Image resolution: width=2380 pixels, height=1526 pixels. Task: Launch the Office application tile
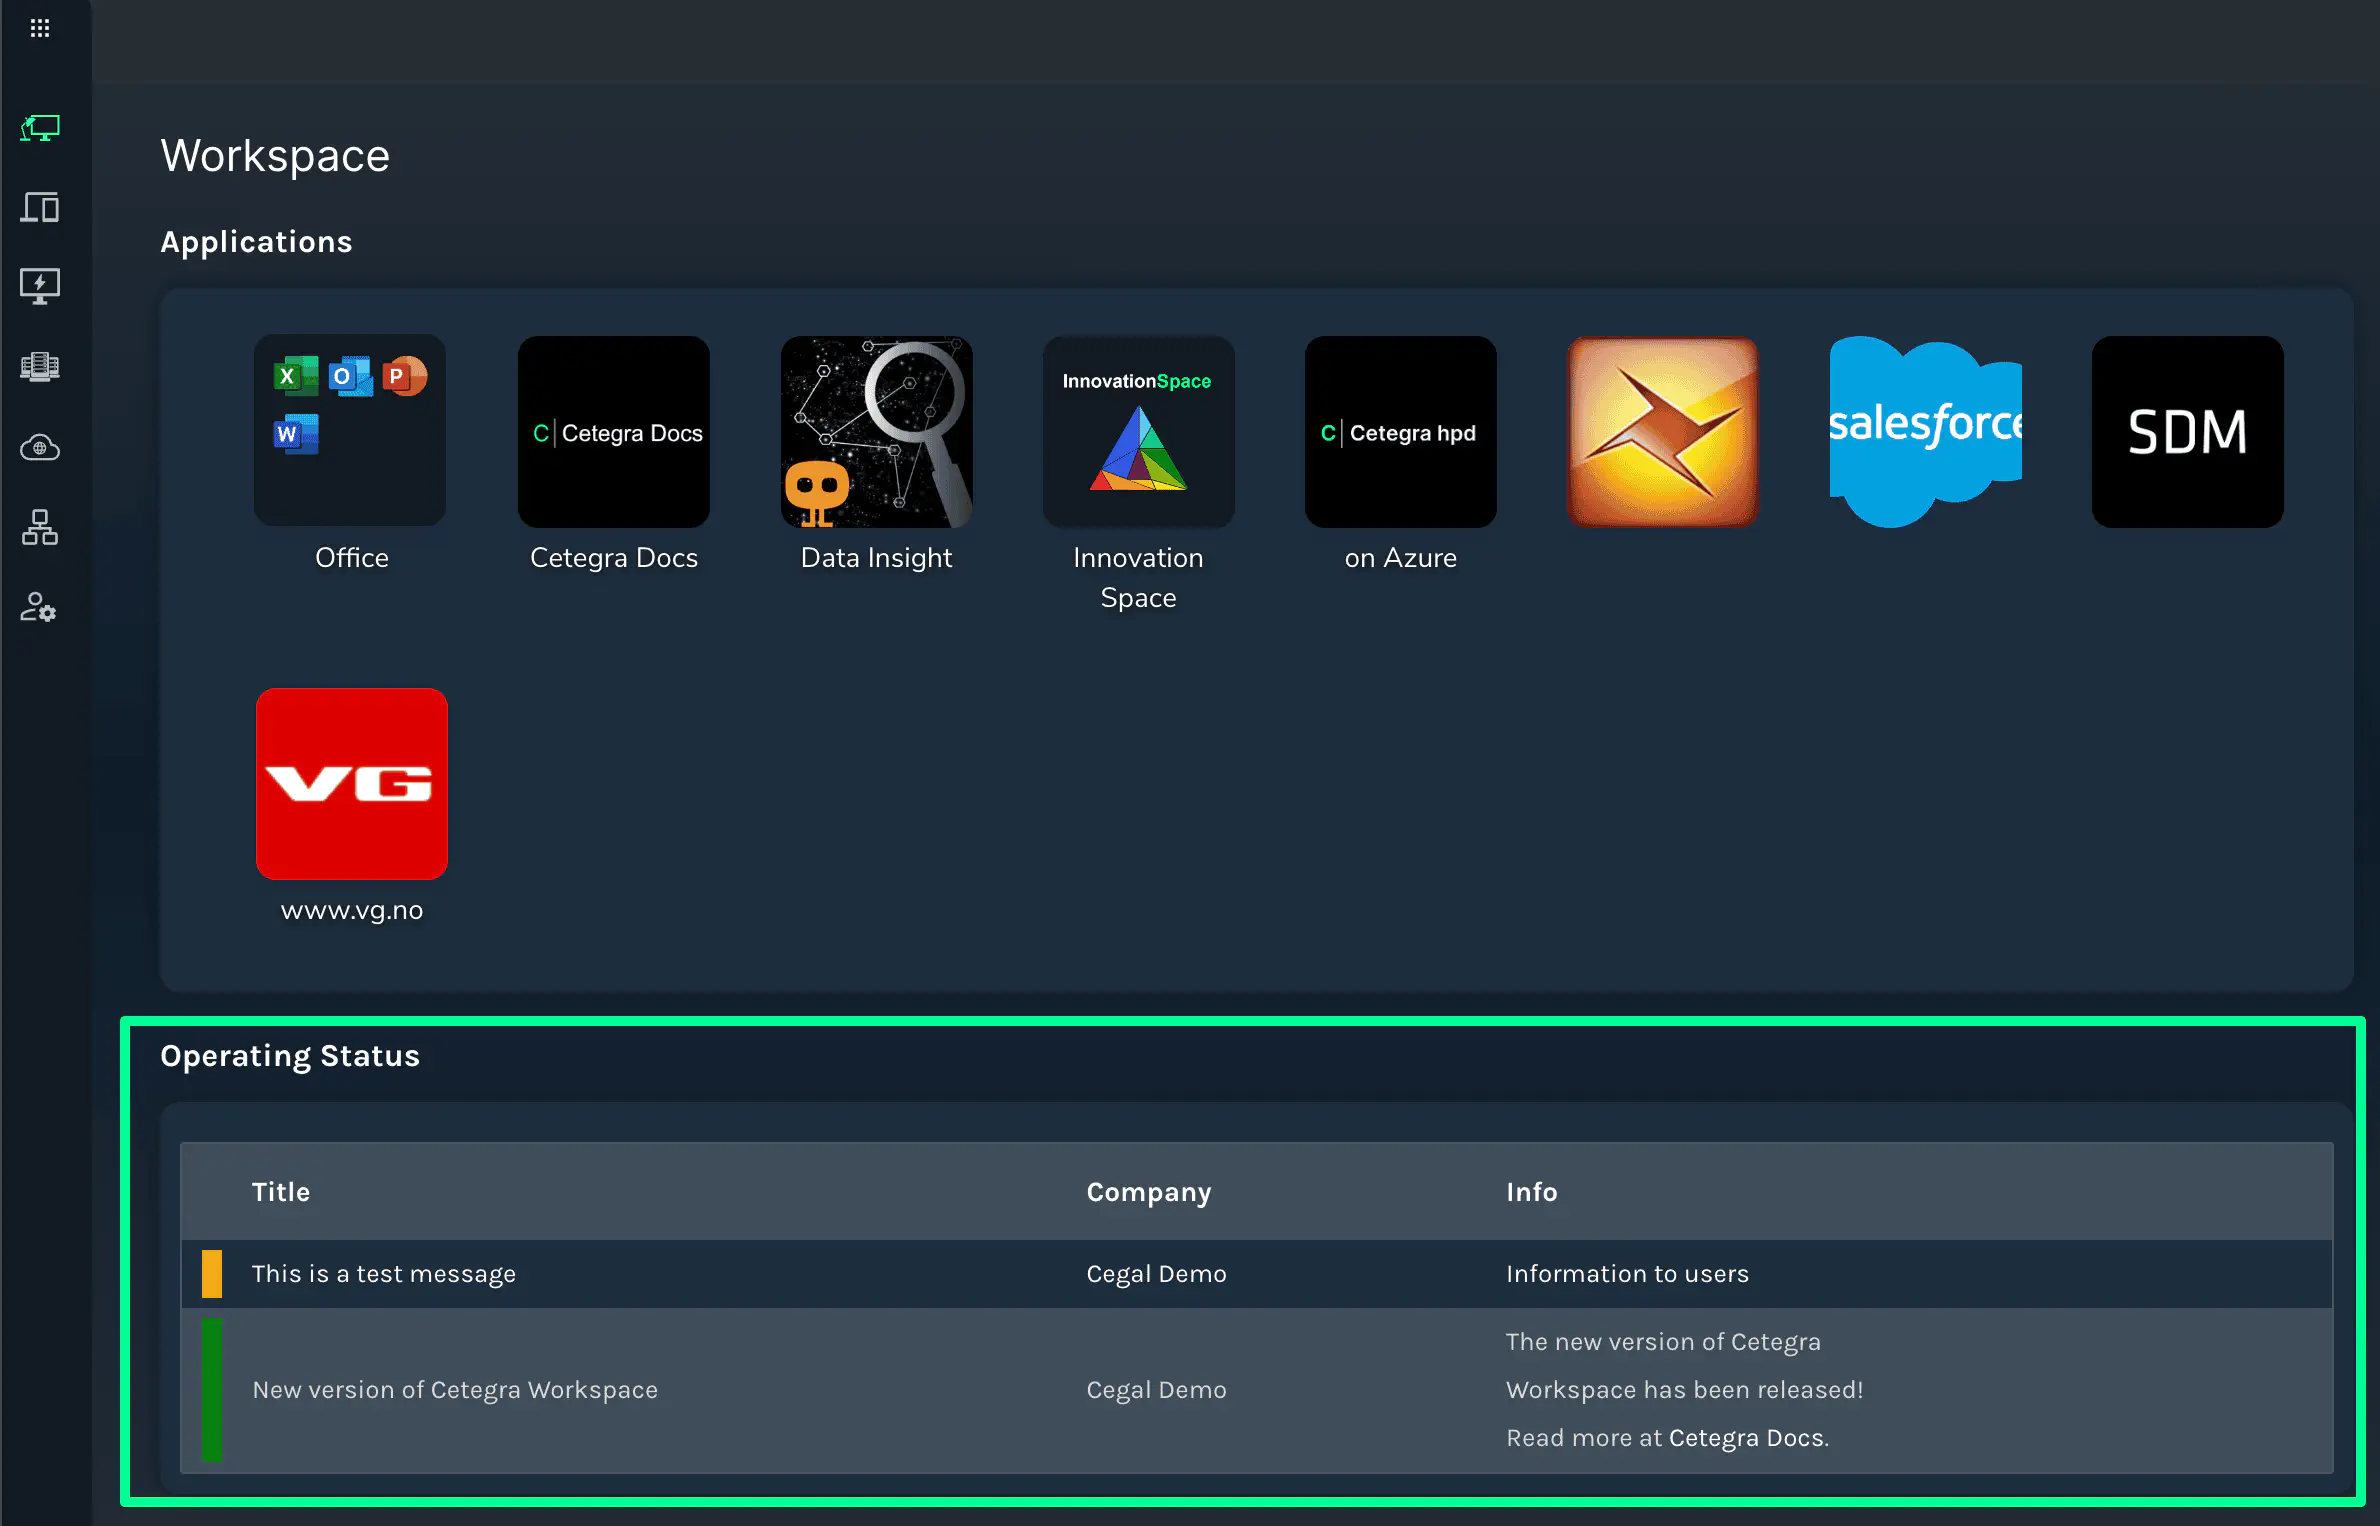351,432
